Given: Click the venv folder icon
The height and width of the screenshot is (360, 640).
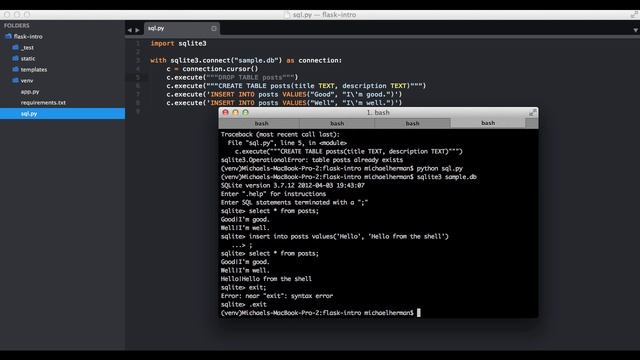Looking at the screenshot, I should click(16, 80).
